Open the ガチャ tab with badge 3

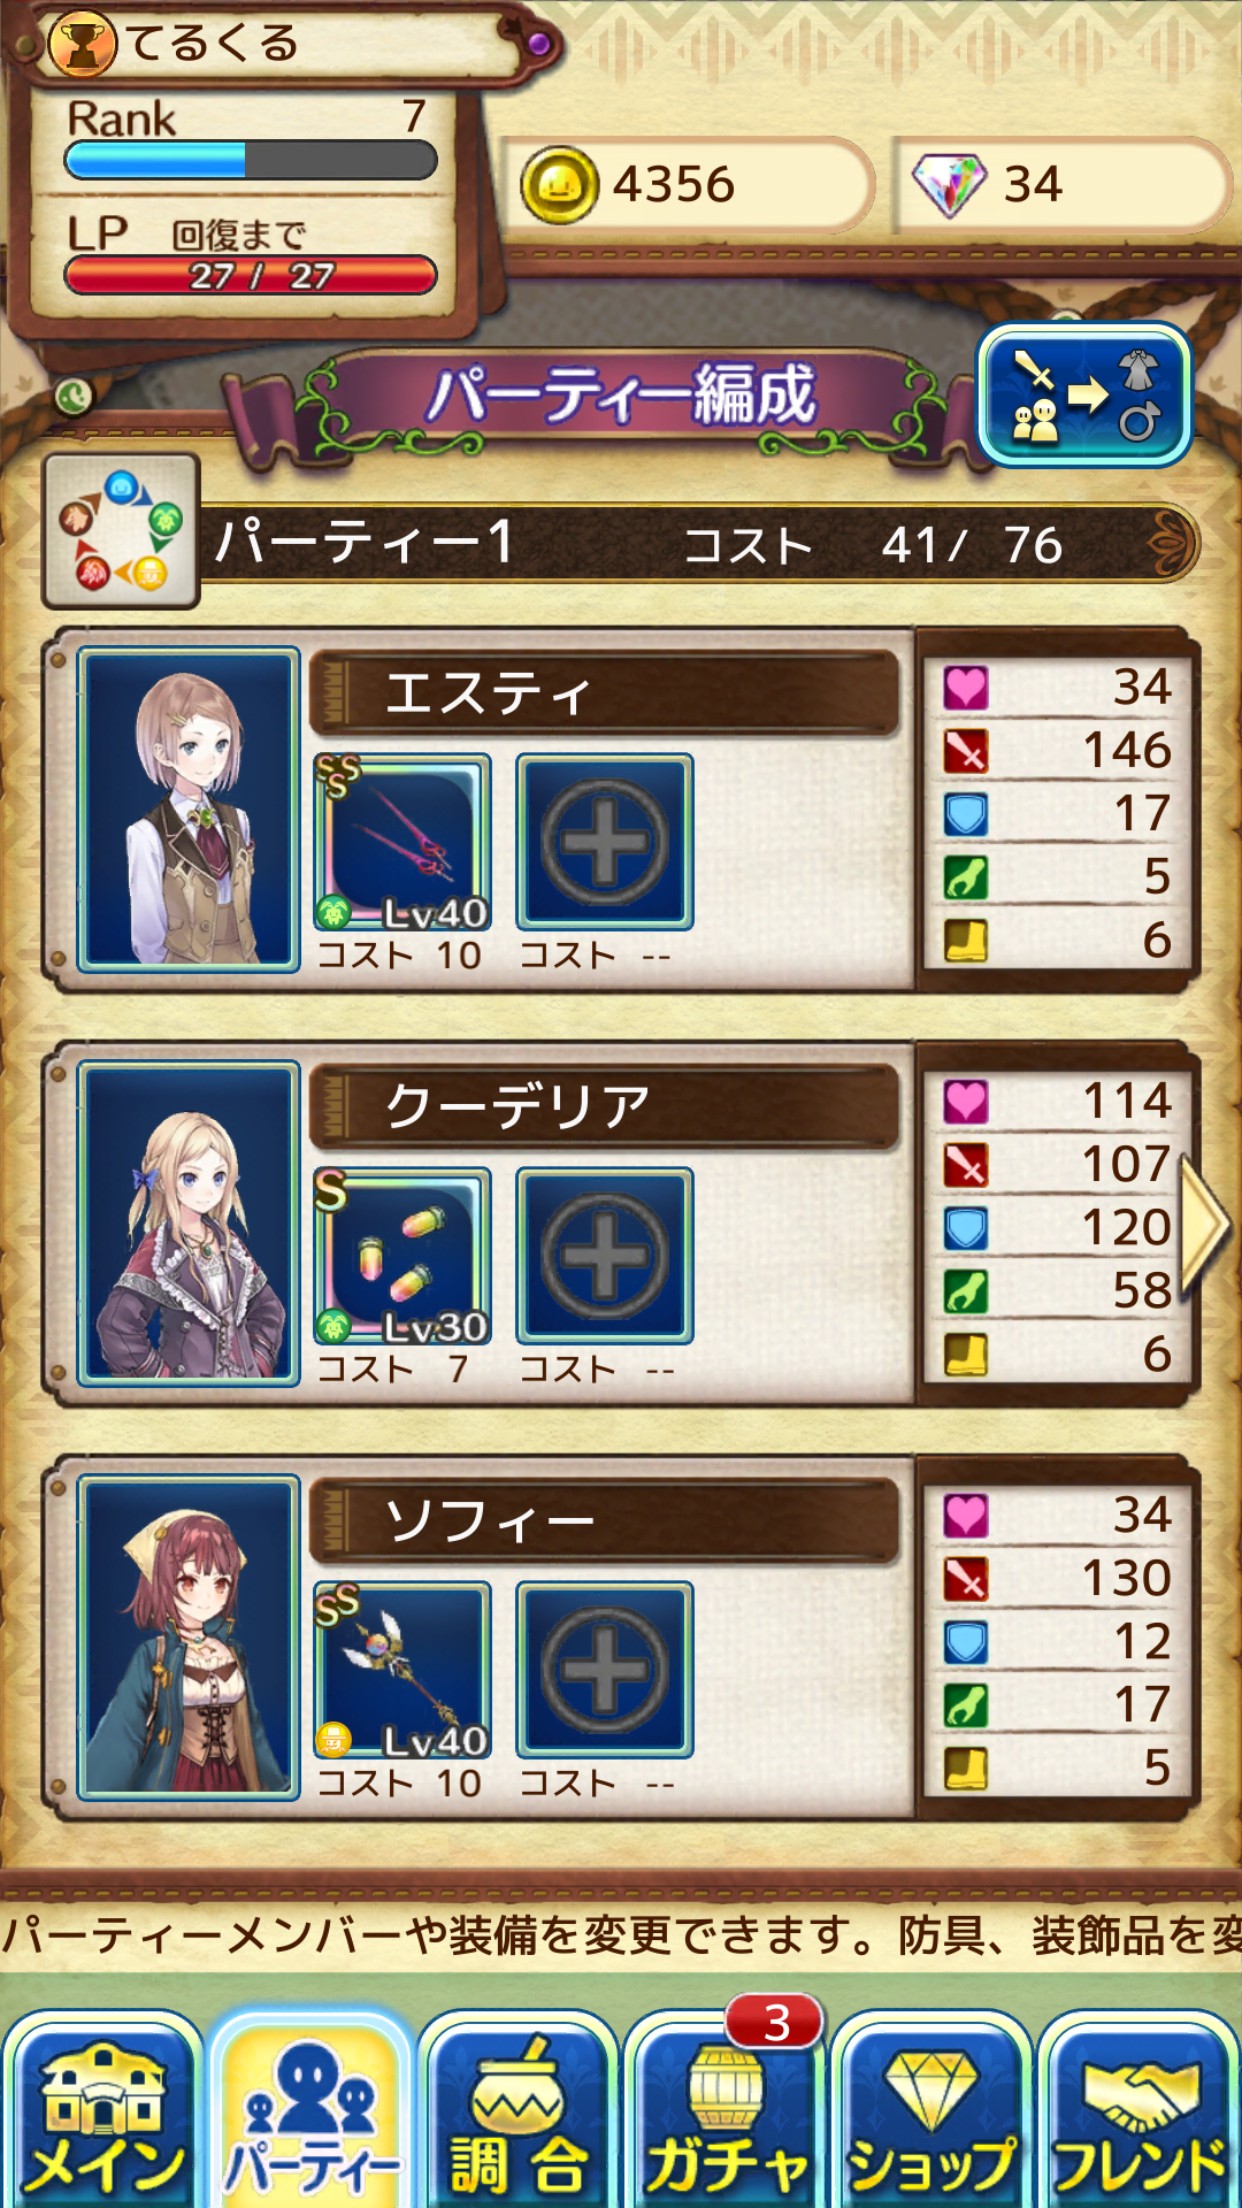pos(725,2110)
